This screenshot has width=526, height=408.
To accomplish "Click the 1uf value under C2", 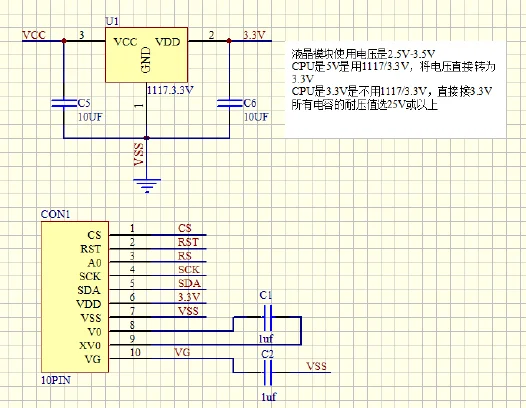I will point(268,397).
